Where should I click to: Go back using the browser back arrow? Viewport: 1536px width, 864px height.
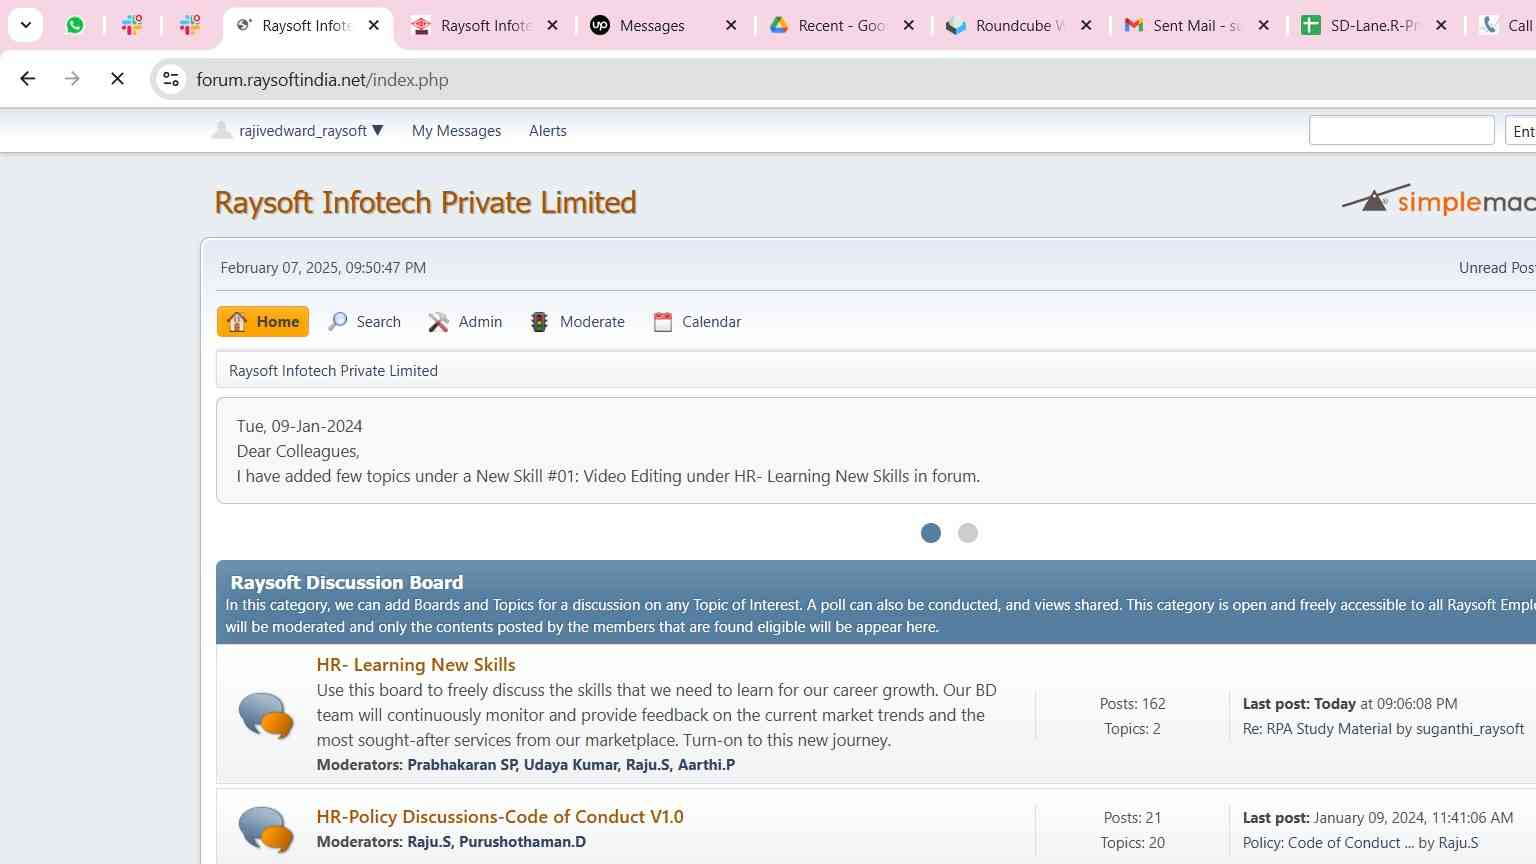[x=28, y=79]
